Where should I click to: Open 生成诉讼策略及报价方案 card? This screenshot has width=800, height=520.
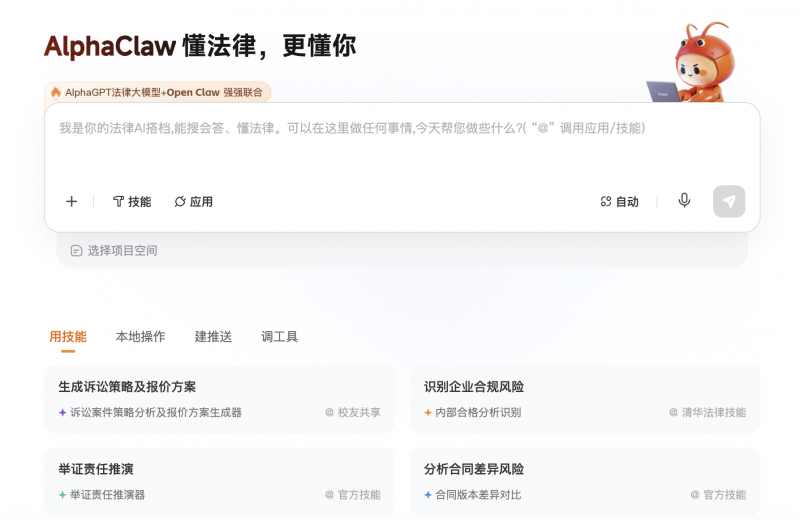pyautogui.click(x=219, y=399)
